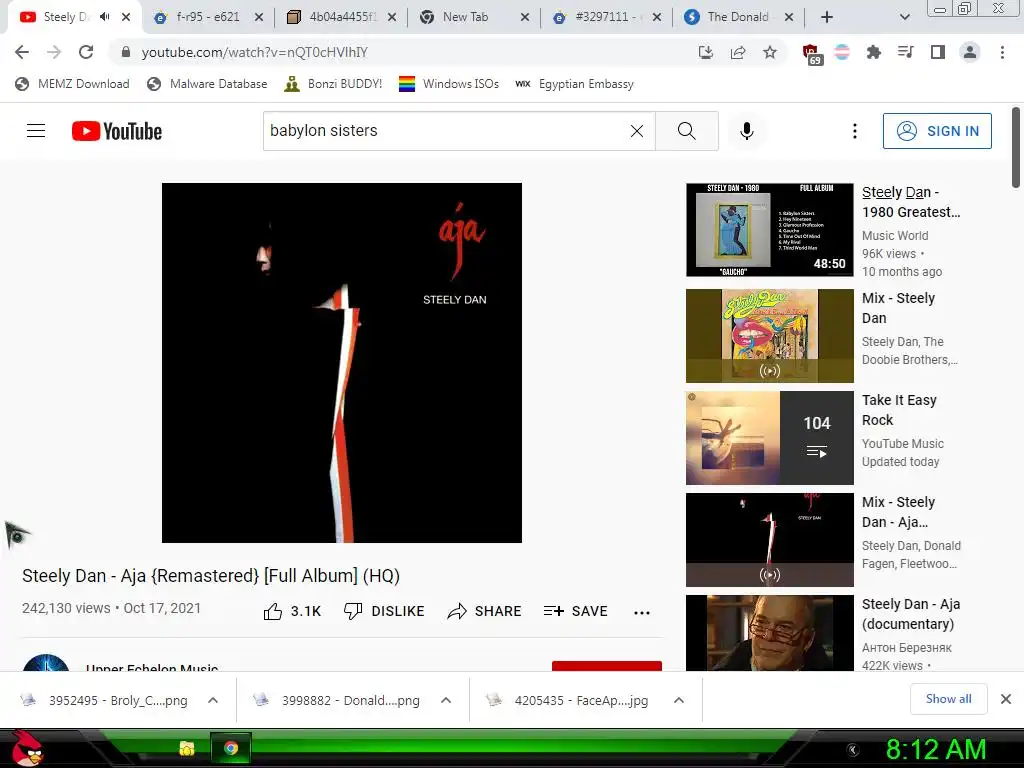Open the YouTube hamburger guide menu

[36, 131]
